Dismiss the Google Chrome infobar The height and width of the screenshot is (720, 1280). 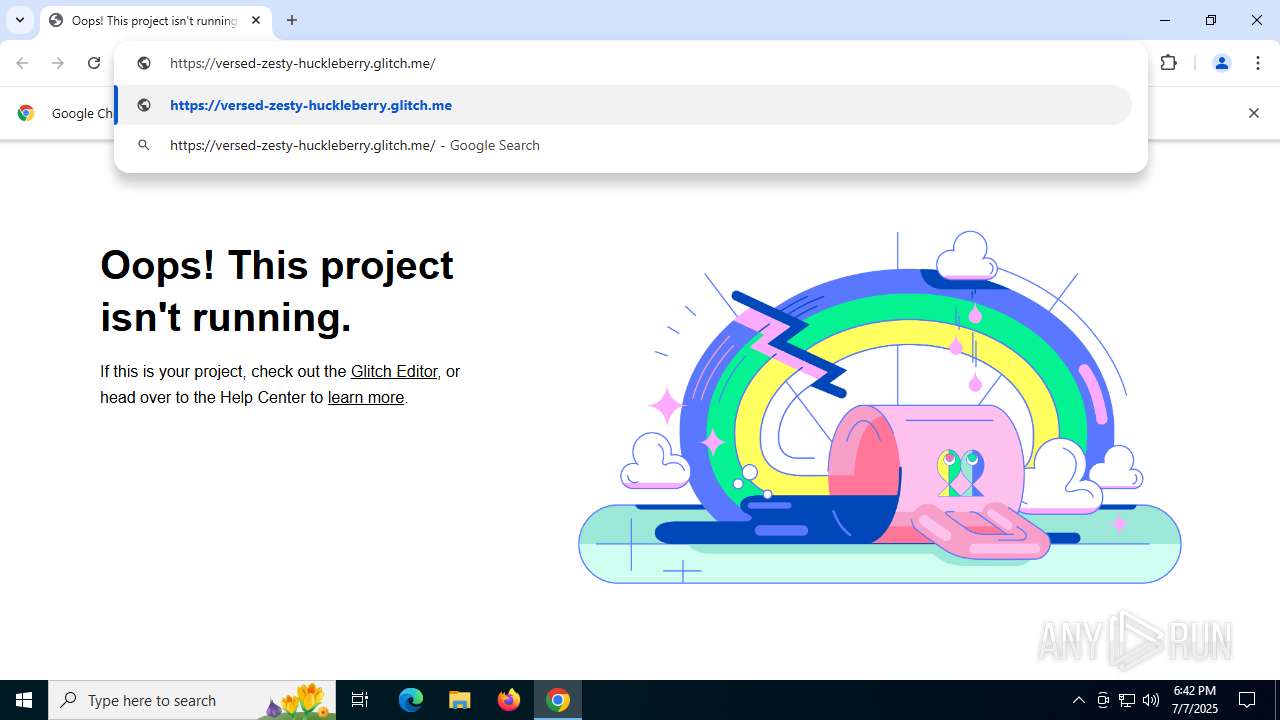click(x=1253, y=113)
